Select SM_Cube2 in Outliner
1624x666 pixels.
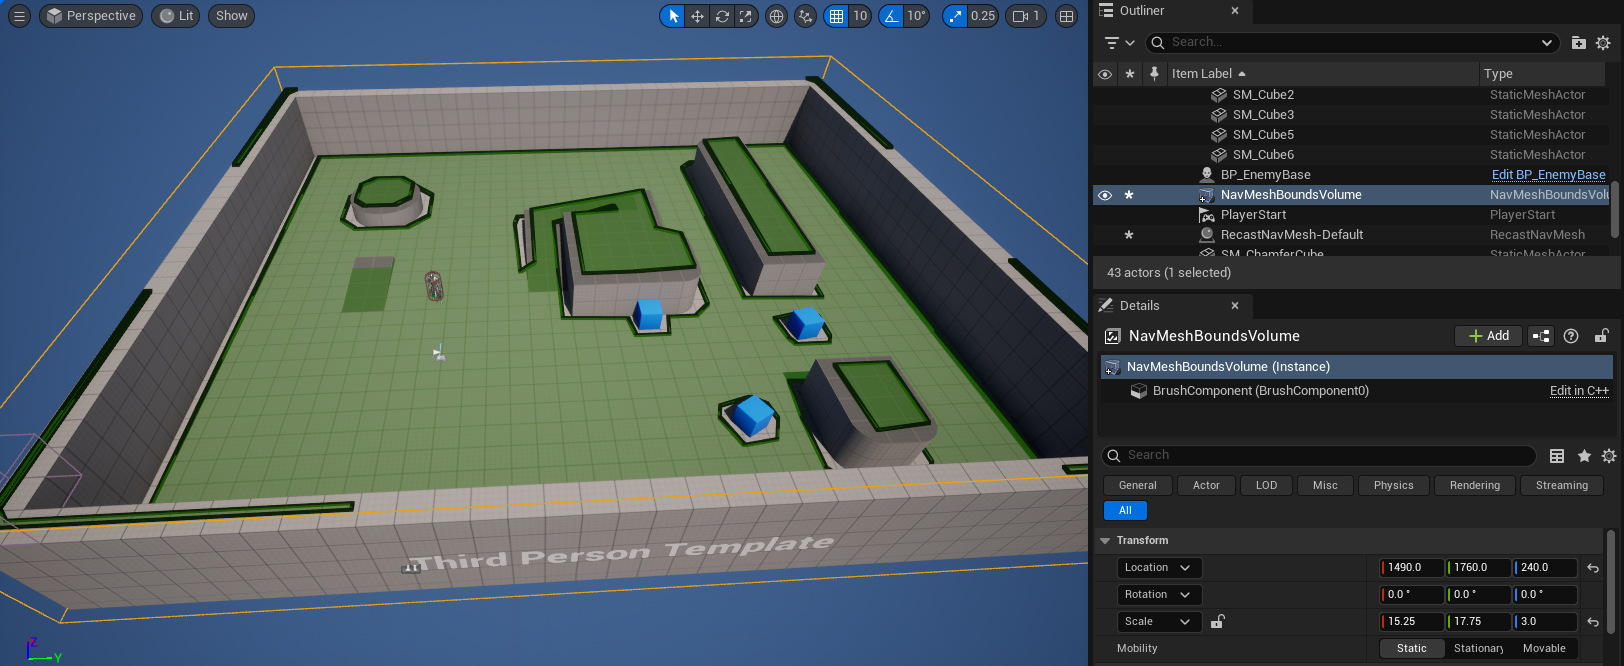pyautogui.click(x=1263, y=95)
